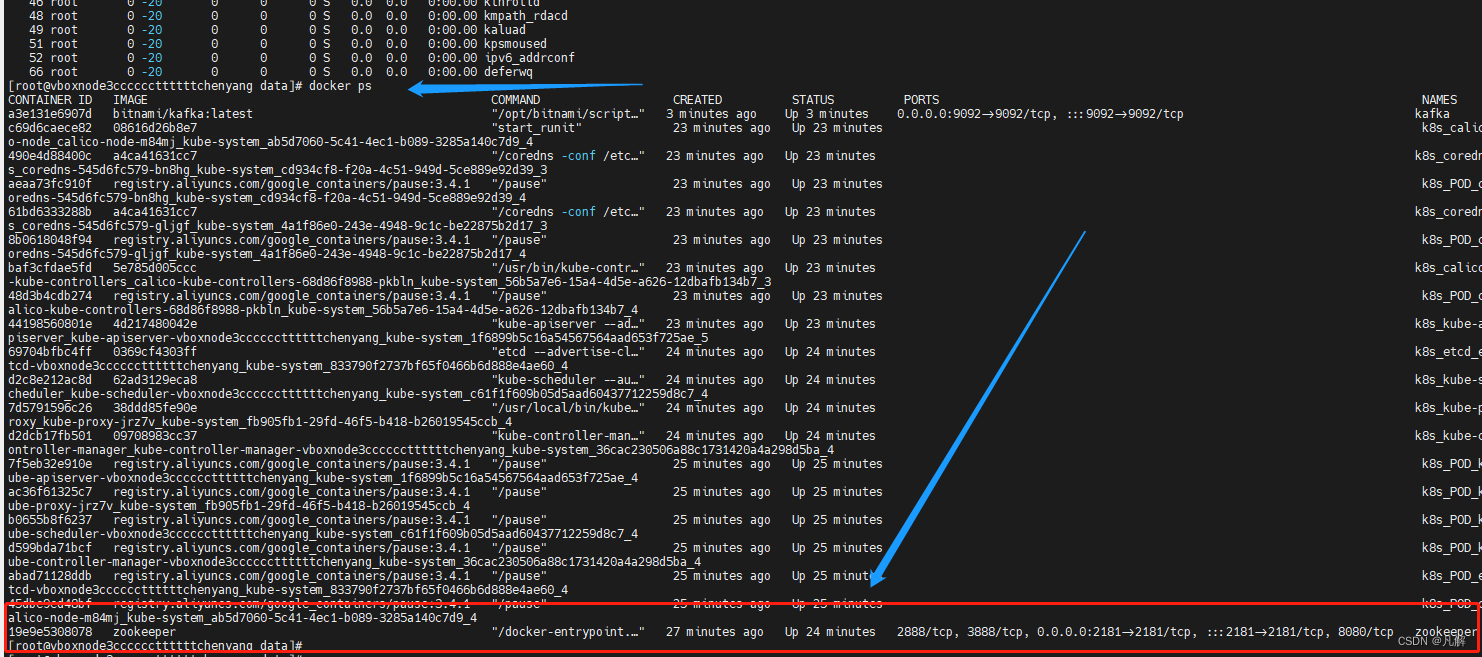Viewport: 1482px width, 657px height.
Task: Click the '3 minutes ago' created value
Action: click(x=711, y=114)
